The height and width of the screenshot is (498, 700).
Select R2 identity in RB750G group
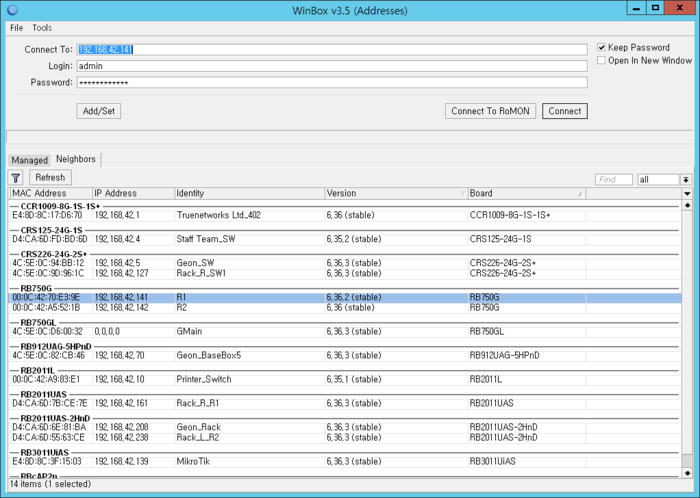coord(181,307)
